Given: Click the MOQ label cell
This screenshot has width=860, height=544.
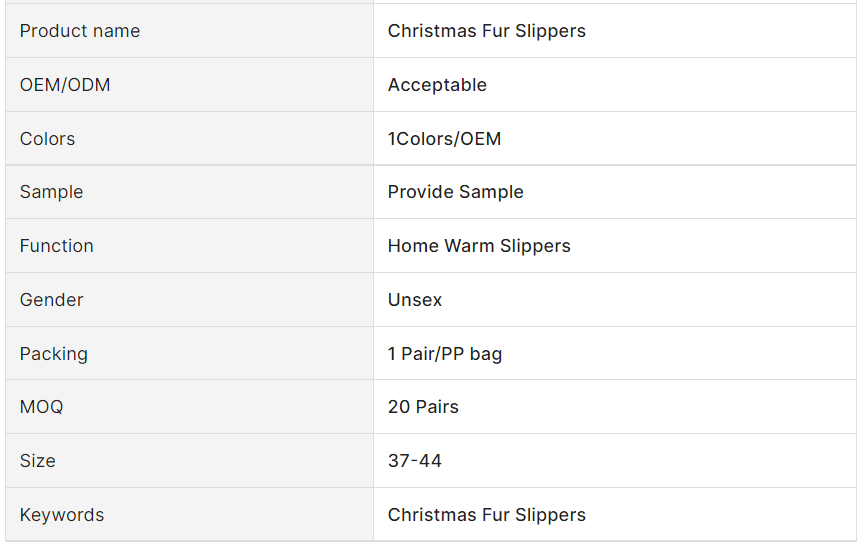Looking at the screenshot, I should (41, 407).
